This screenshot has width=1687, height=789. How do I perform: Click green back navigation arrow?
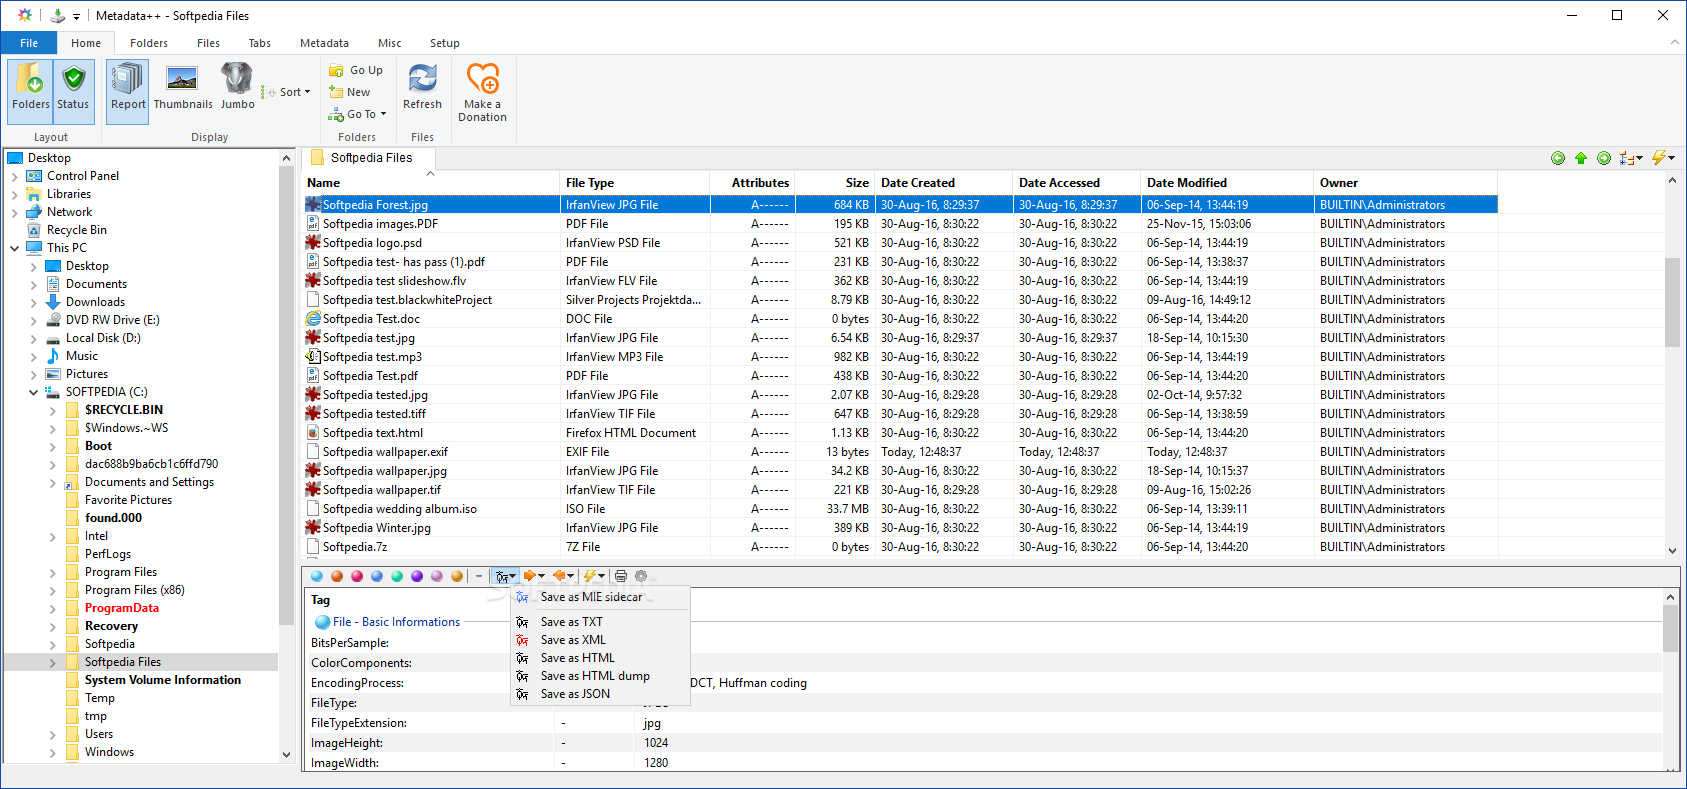click(x=1558, y=158)
